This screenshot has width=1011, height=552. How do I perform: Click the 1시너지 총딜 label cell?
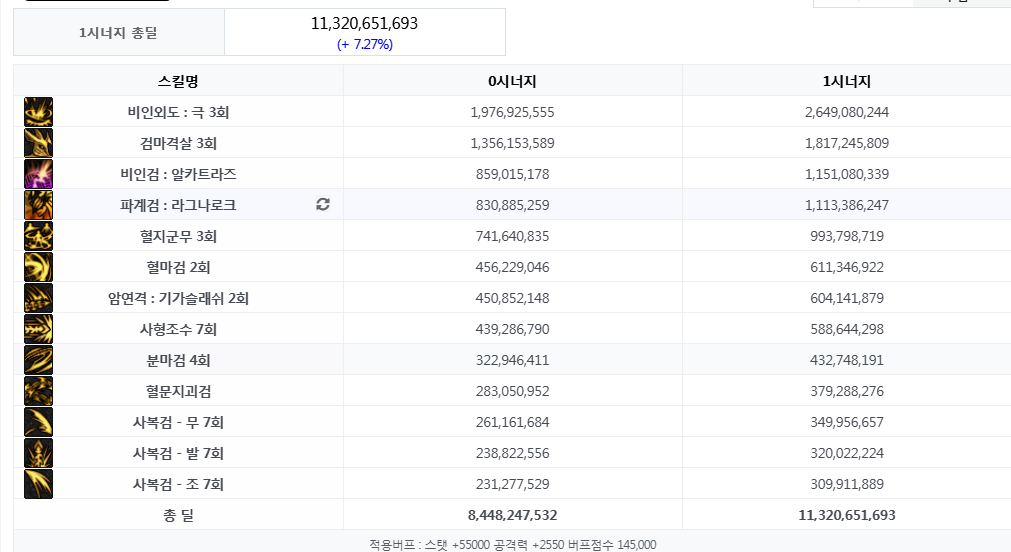click(119, 32)
